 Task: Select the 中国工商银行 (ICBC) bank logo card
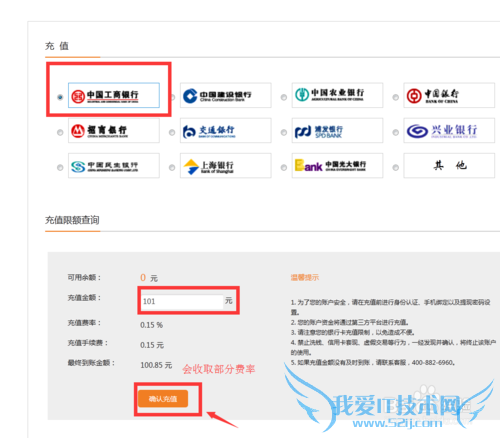point(114,95)
